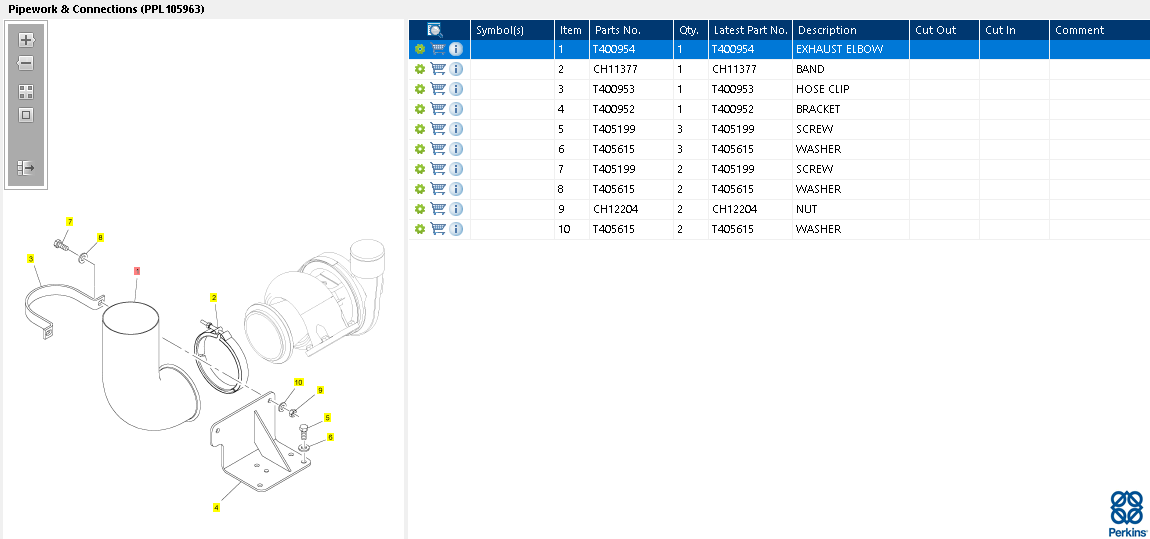
Task: Click the Comment column header
Action: coord(1099,30)
